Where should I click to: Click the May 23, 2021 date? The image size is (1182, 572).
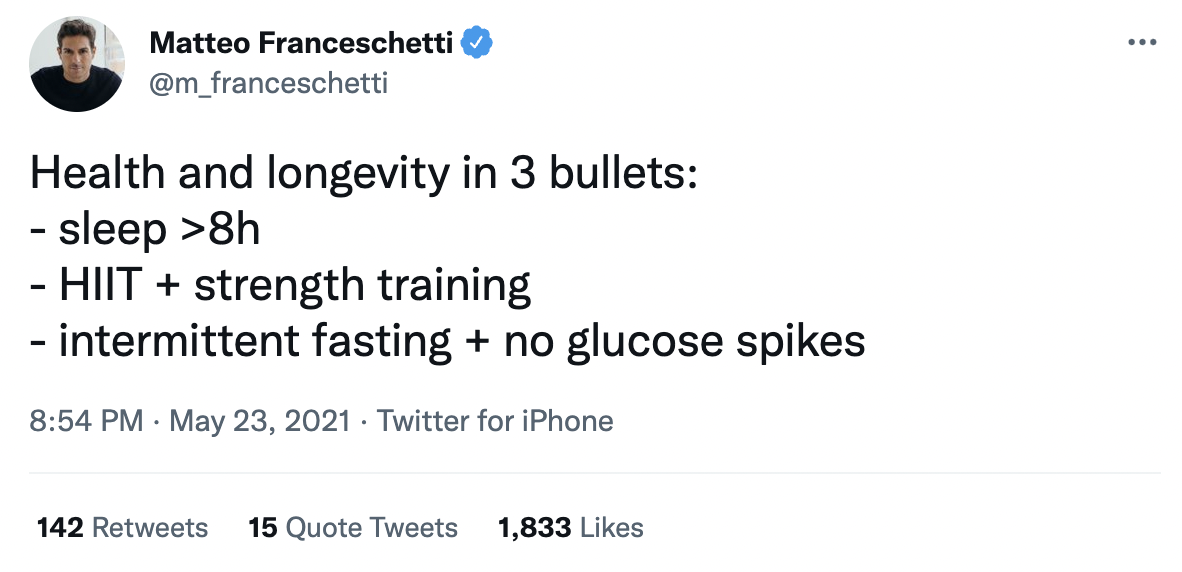click(x=260, y=421)
